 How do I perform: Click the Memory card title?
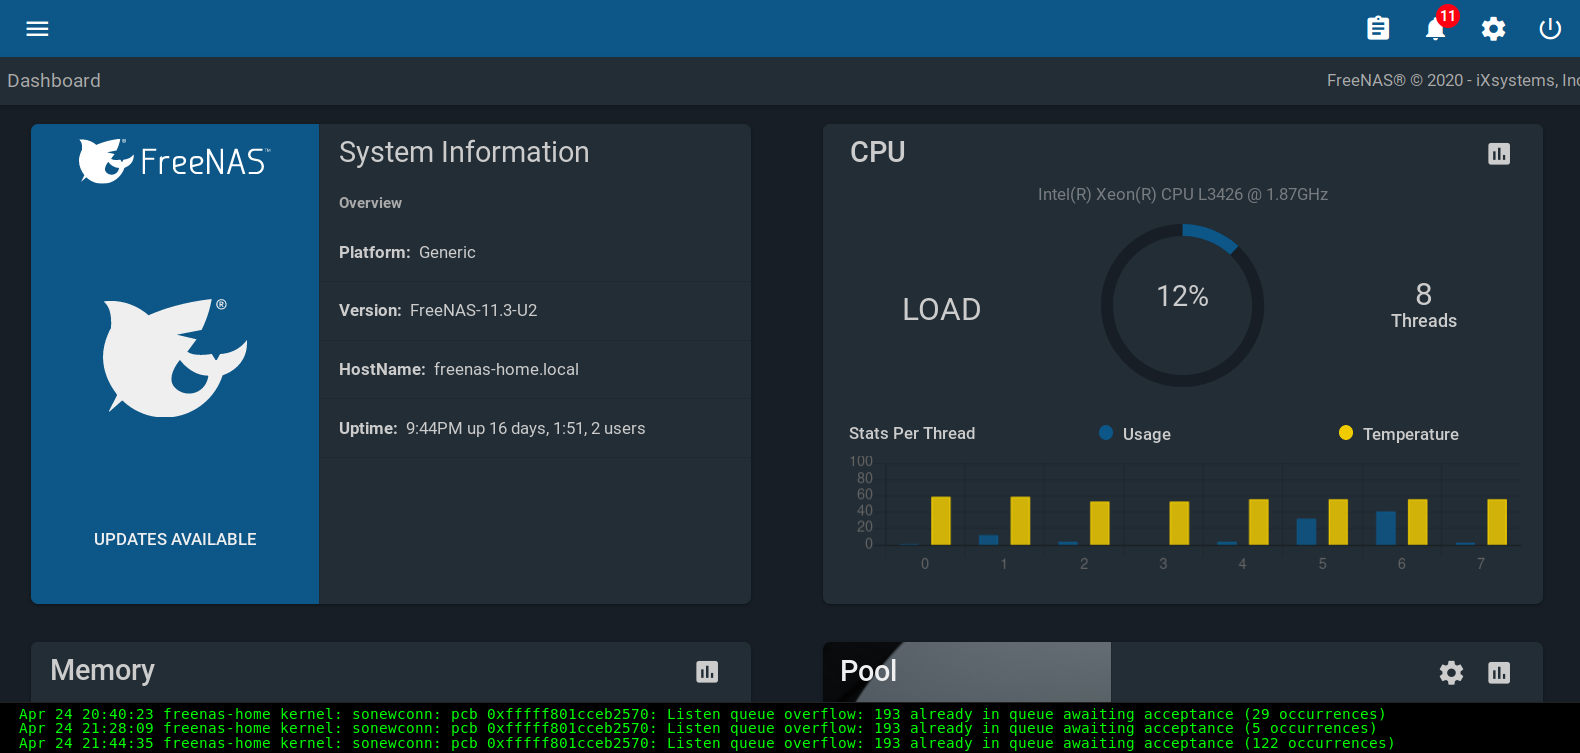[x=103, y=670]
